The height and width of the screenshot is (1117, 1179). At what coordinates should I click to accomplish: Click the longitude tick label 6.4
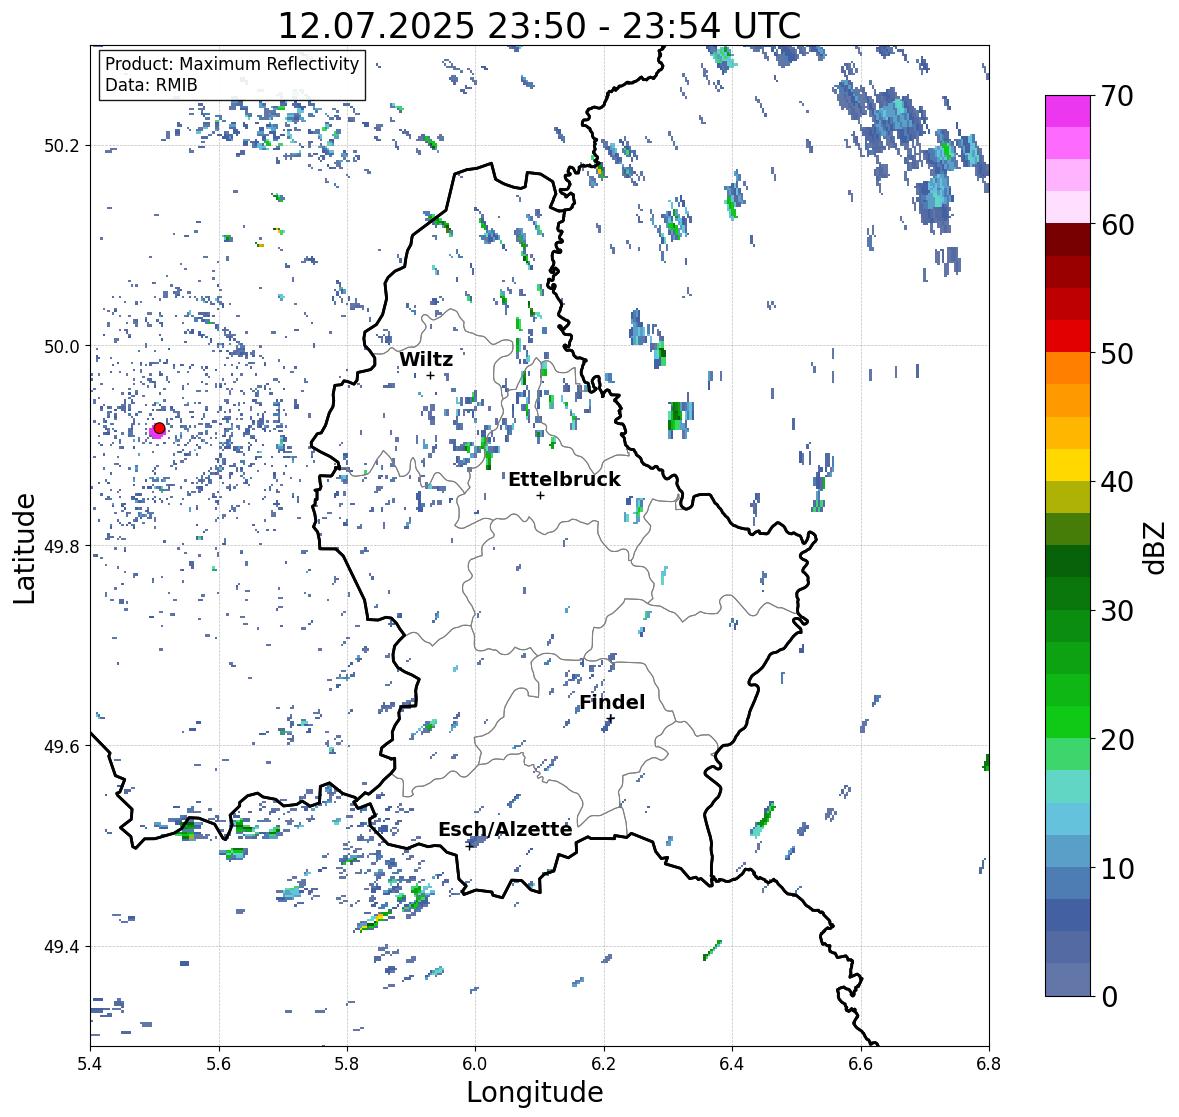[x=732, y=1063]
